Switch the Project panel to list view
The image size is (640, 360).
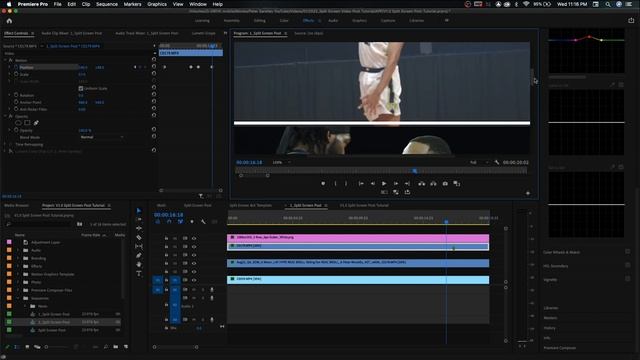(17, 347)
